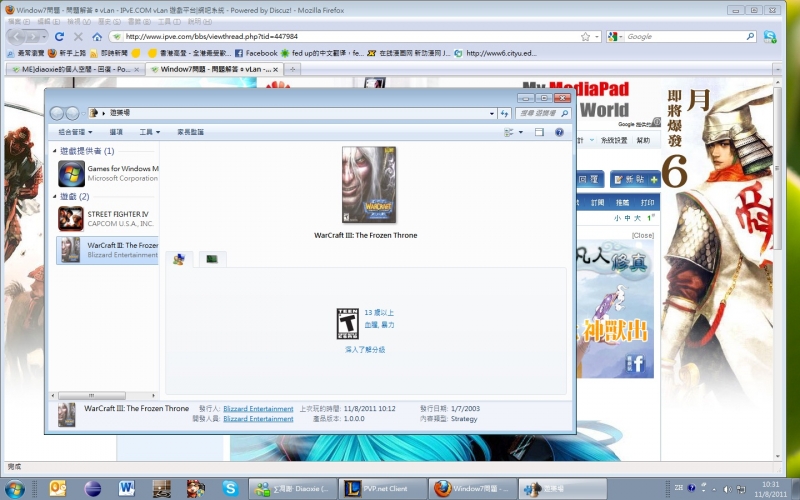Screen dimensions: 800x500
Task: Collapse the 遊戲 (2) group
Action: click(55, 196)
